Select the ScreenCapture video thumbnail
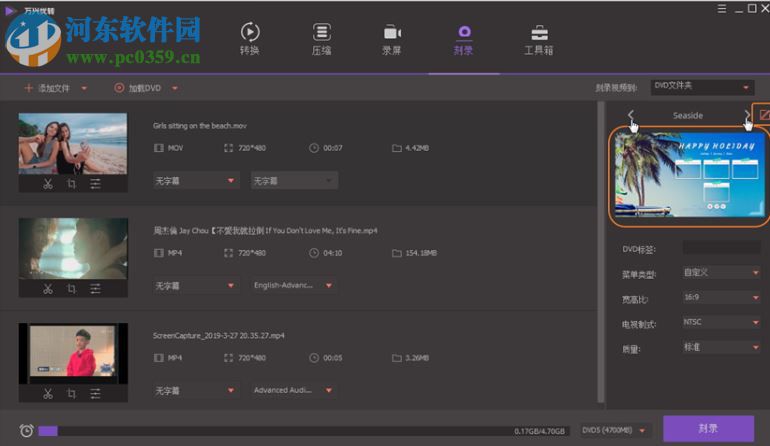This screenshot has width=770, height=446. coord(73,353)
